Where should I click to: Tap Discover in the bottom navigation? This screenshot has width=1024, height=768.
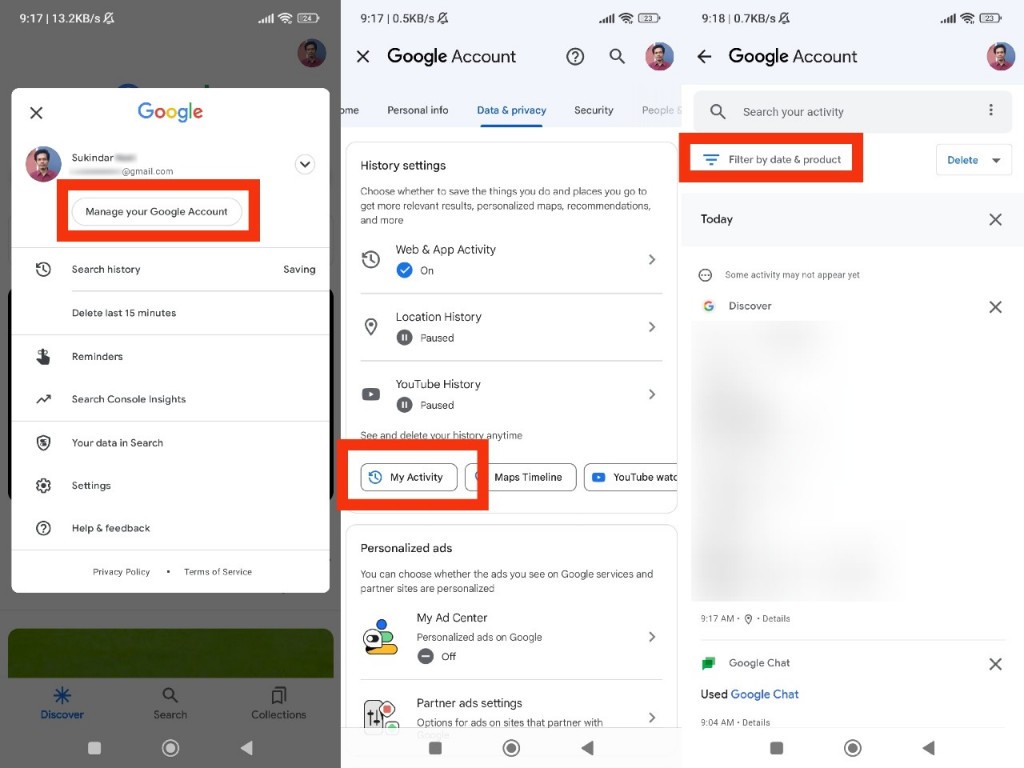[x=62, y=700]
